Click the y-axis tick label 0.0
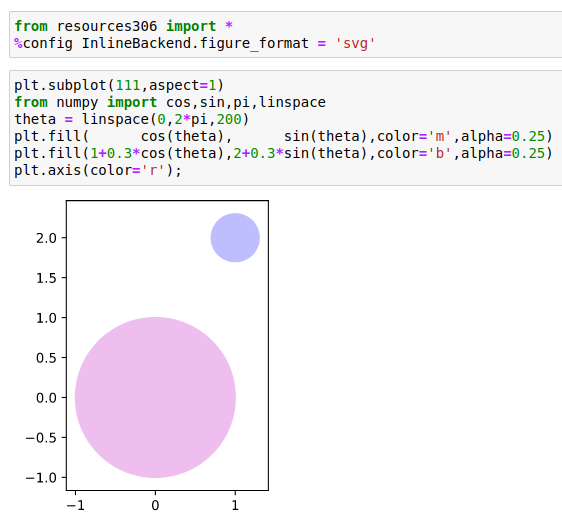562x522 pixels. [x=46, y=398]
